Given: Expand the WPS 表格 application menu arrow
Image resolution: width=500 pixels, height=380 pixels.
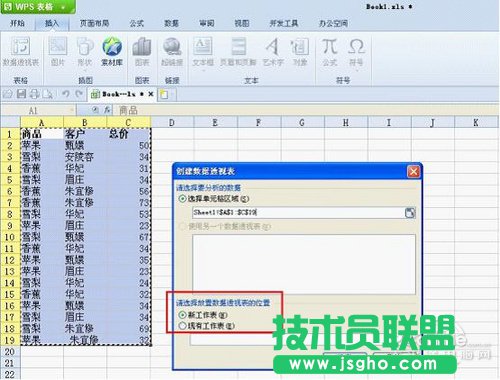Looking at the screenshot, I should [63, 7].
